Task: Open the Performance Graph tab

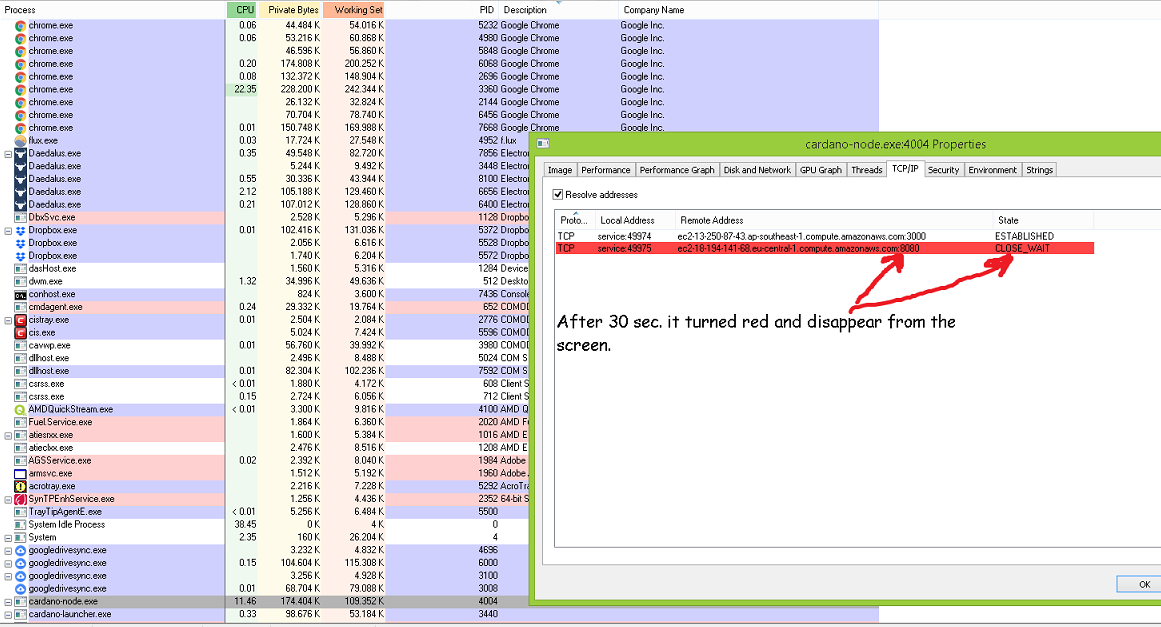Action: coord(677,170)
